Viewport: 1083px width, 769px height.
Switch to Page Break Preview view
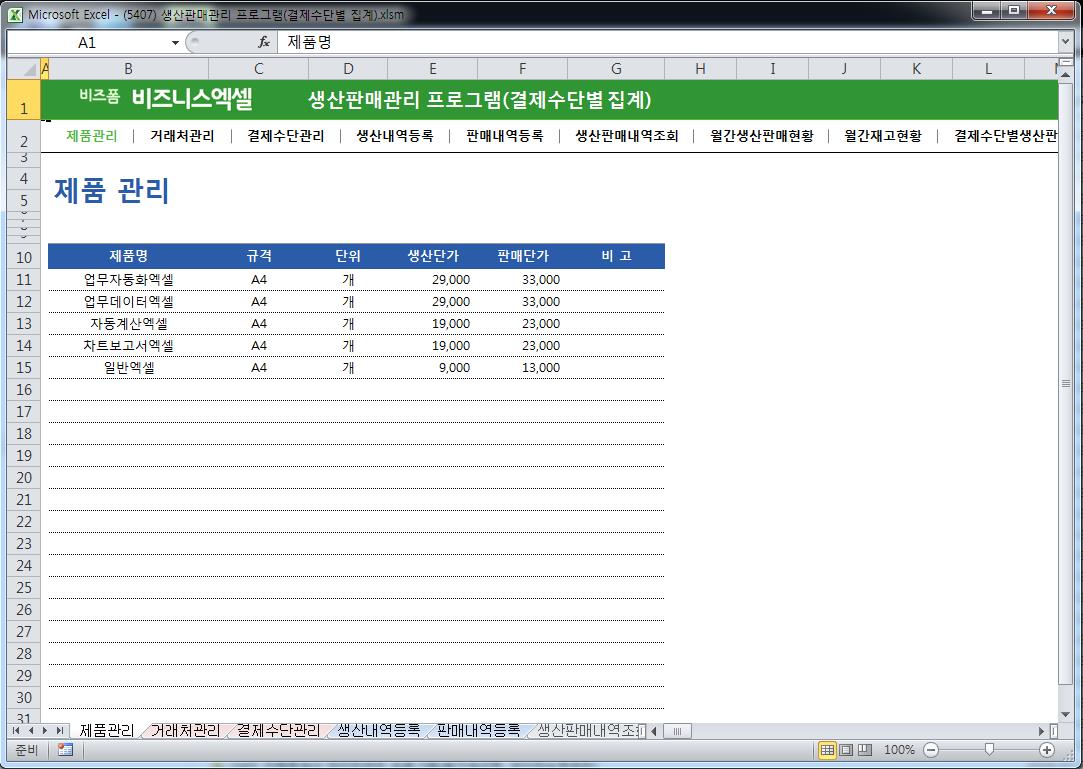click(864, 750)
